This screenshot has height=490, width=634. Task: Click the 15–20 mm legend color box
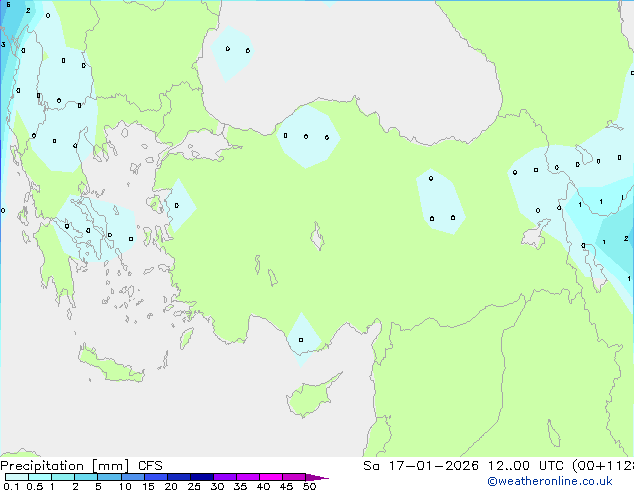tap(156, 477)
